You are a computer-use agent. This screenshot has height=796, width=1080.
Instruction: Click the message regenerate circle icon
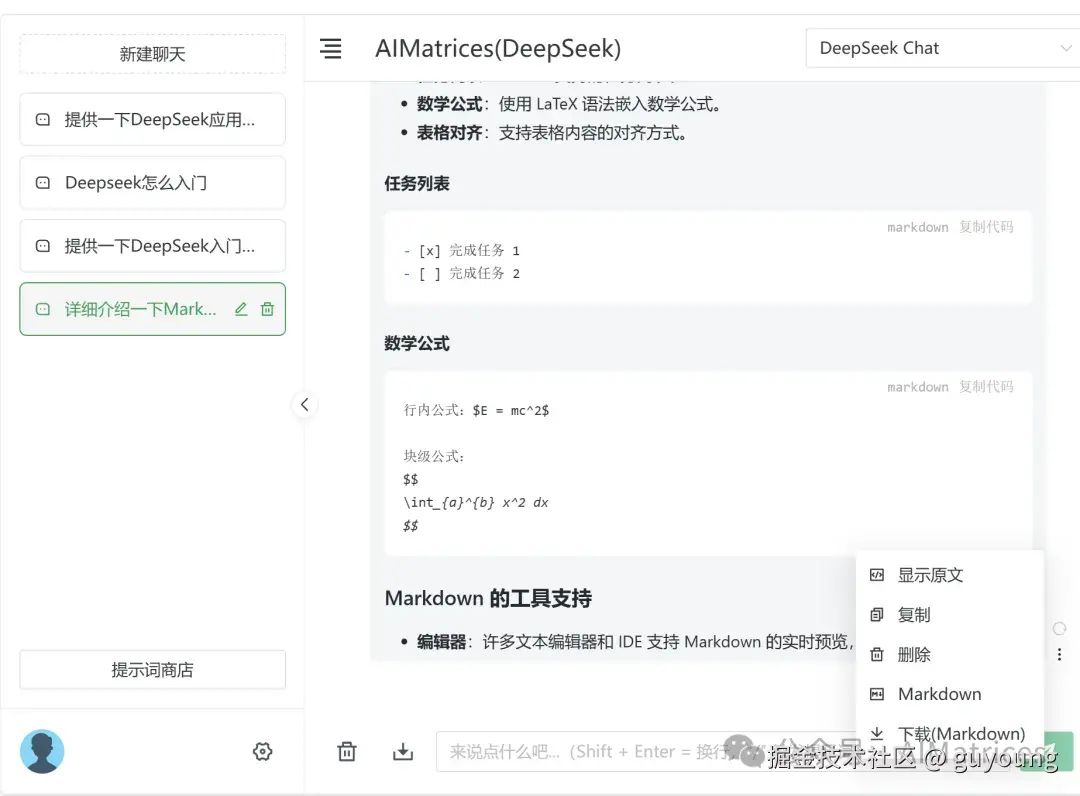click(1059, 628)
